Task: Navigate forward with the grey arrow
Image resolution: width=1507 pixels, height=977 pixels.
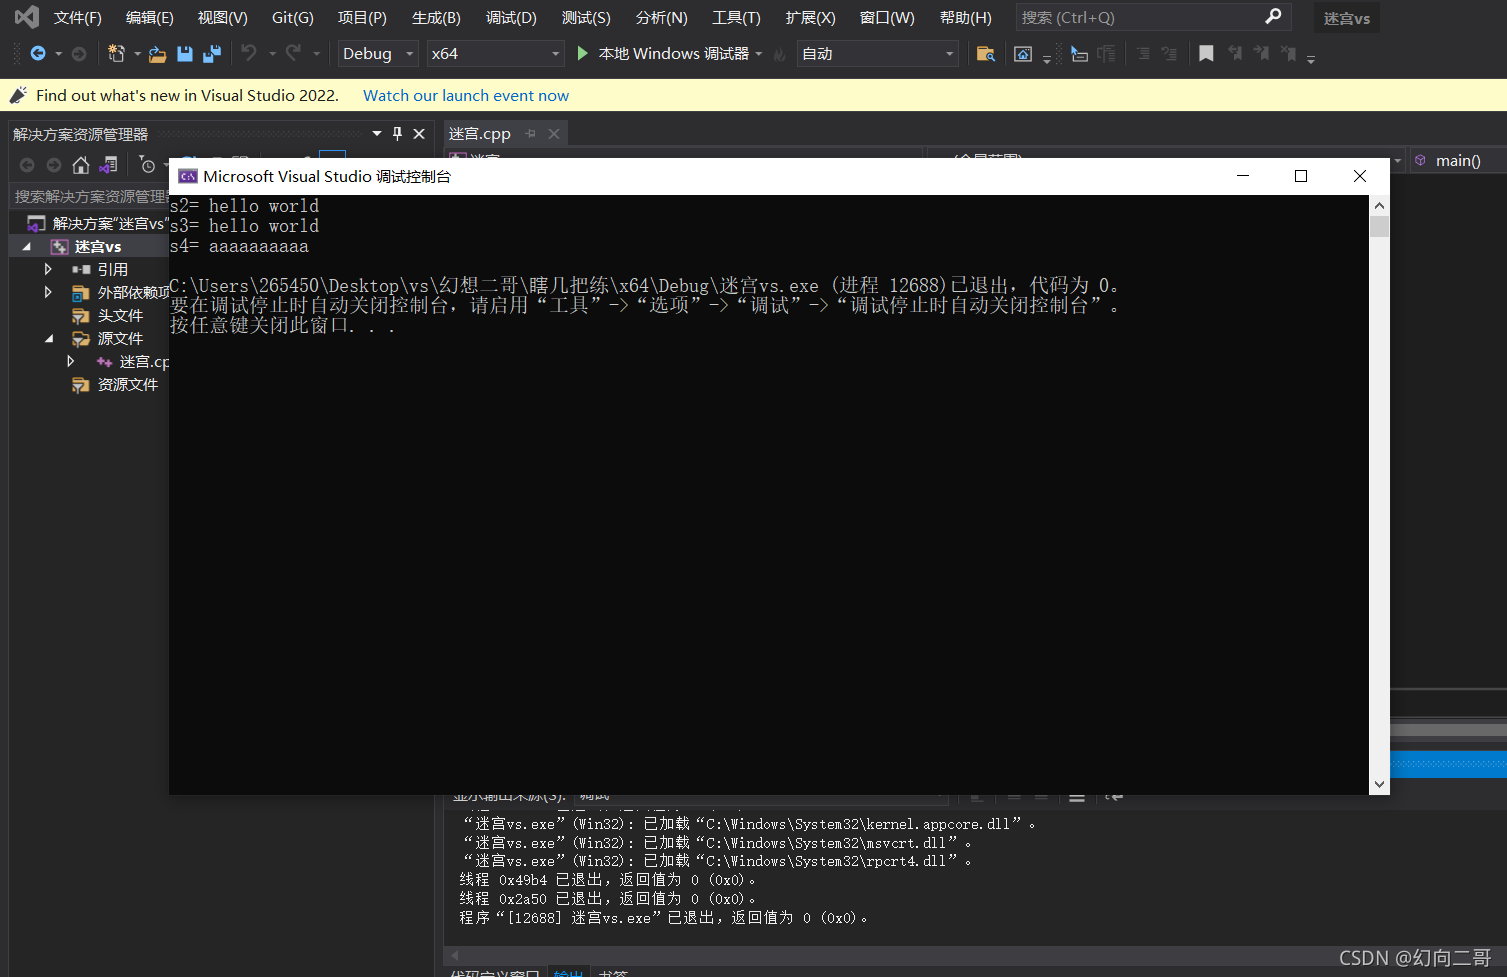Action: [79, 54]
